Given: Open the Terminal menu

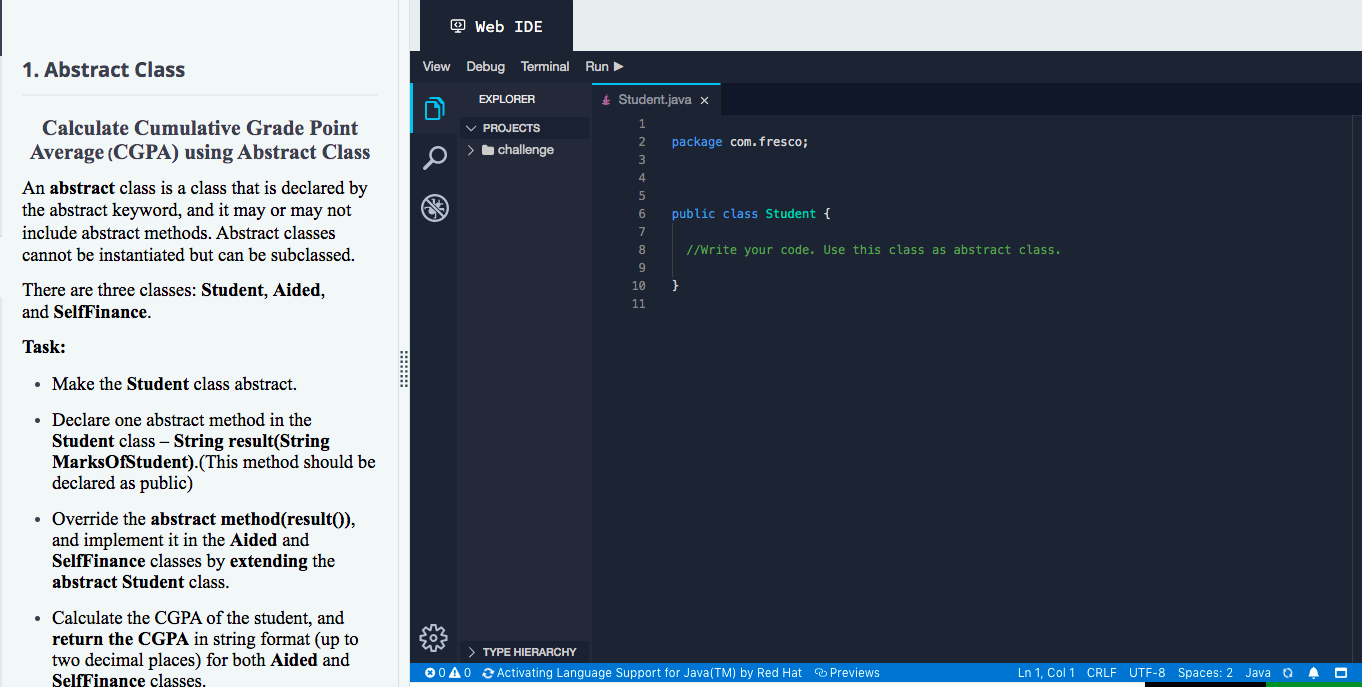Looking at the screenshot, I should pyautogui.click(x=544, y=66).
